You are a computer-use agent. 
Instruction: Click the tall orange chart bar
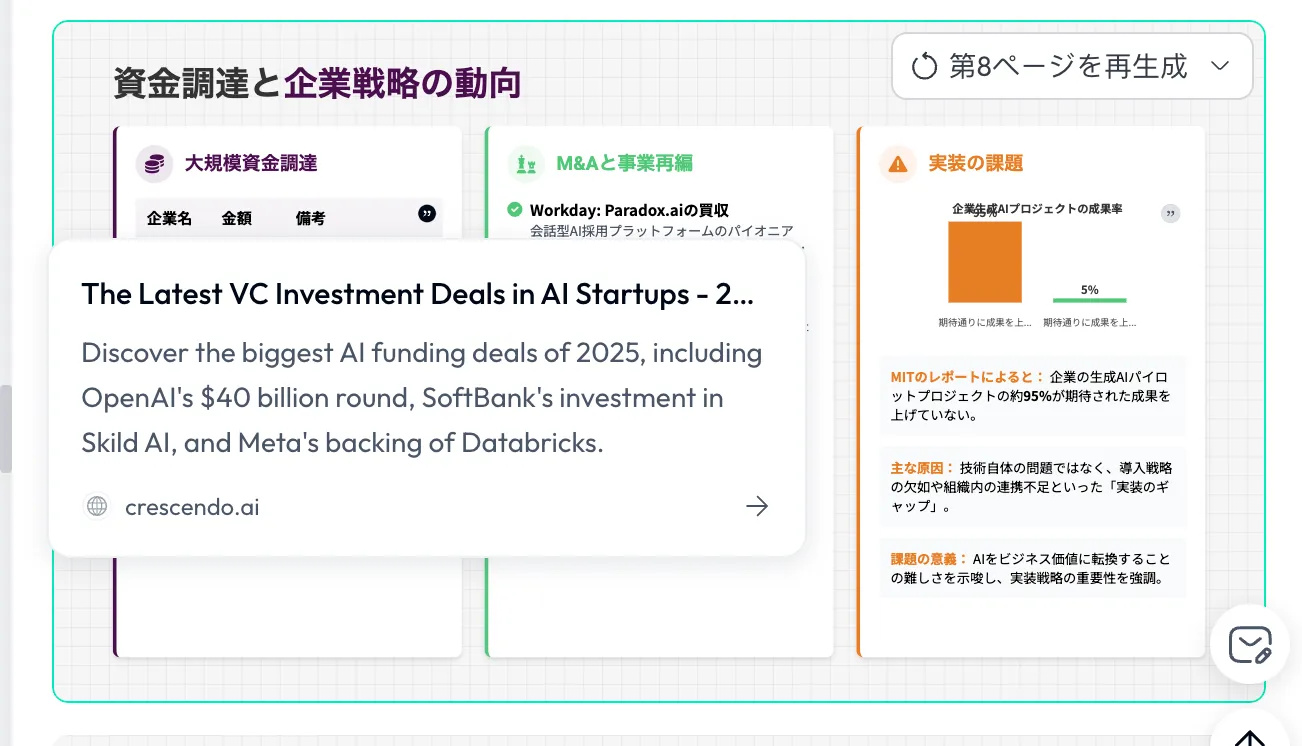coord(985,262)
